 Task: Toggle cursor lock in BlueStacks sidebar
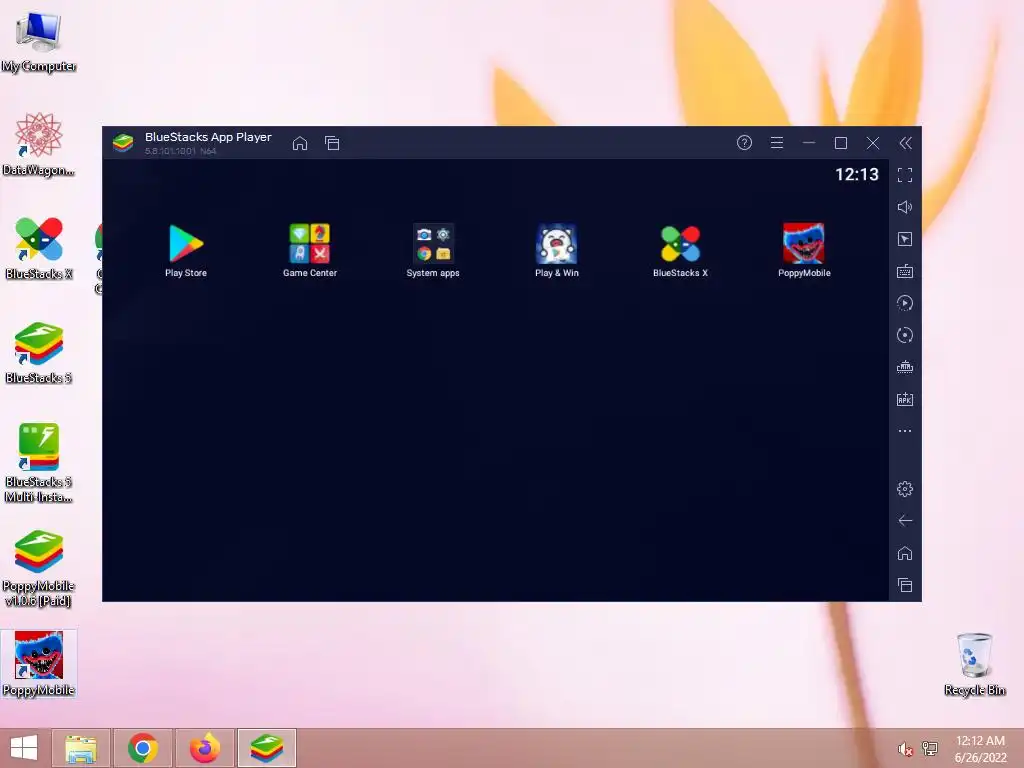[x=904, y=239]
